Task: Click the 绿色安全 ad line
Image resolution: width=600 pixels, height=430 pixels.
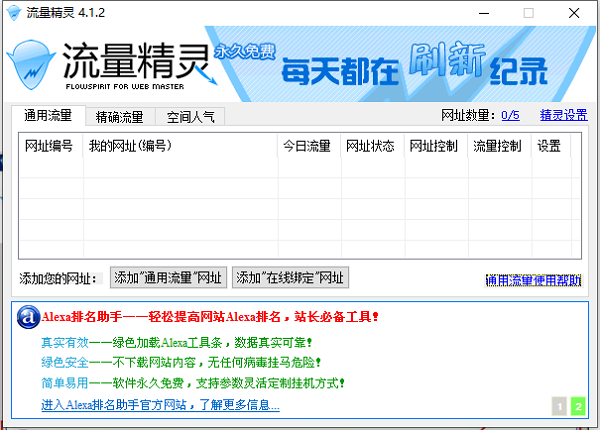Action: click(x=181, y=362)
